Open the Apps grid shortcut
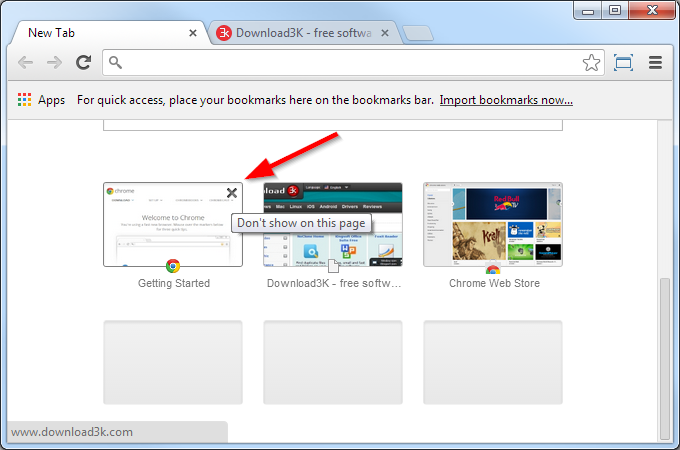680x450 pixels. (24, 100)
